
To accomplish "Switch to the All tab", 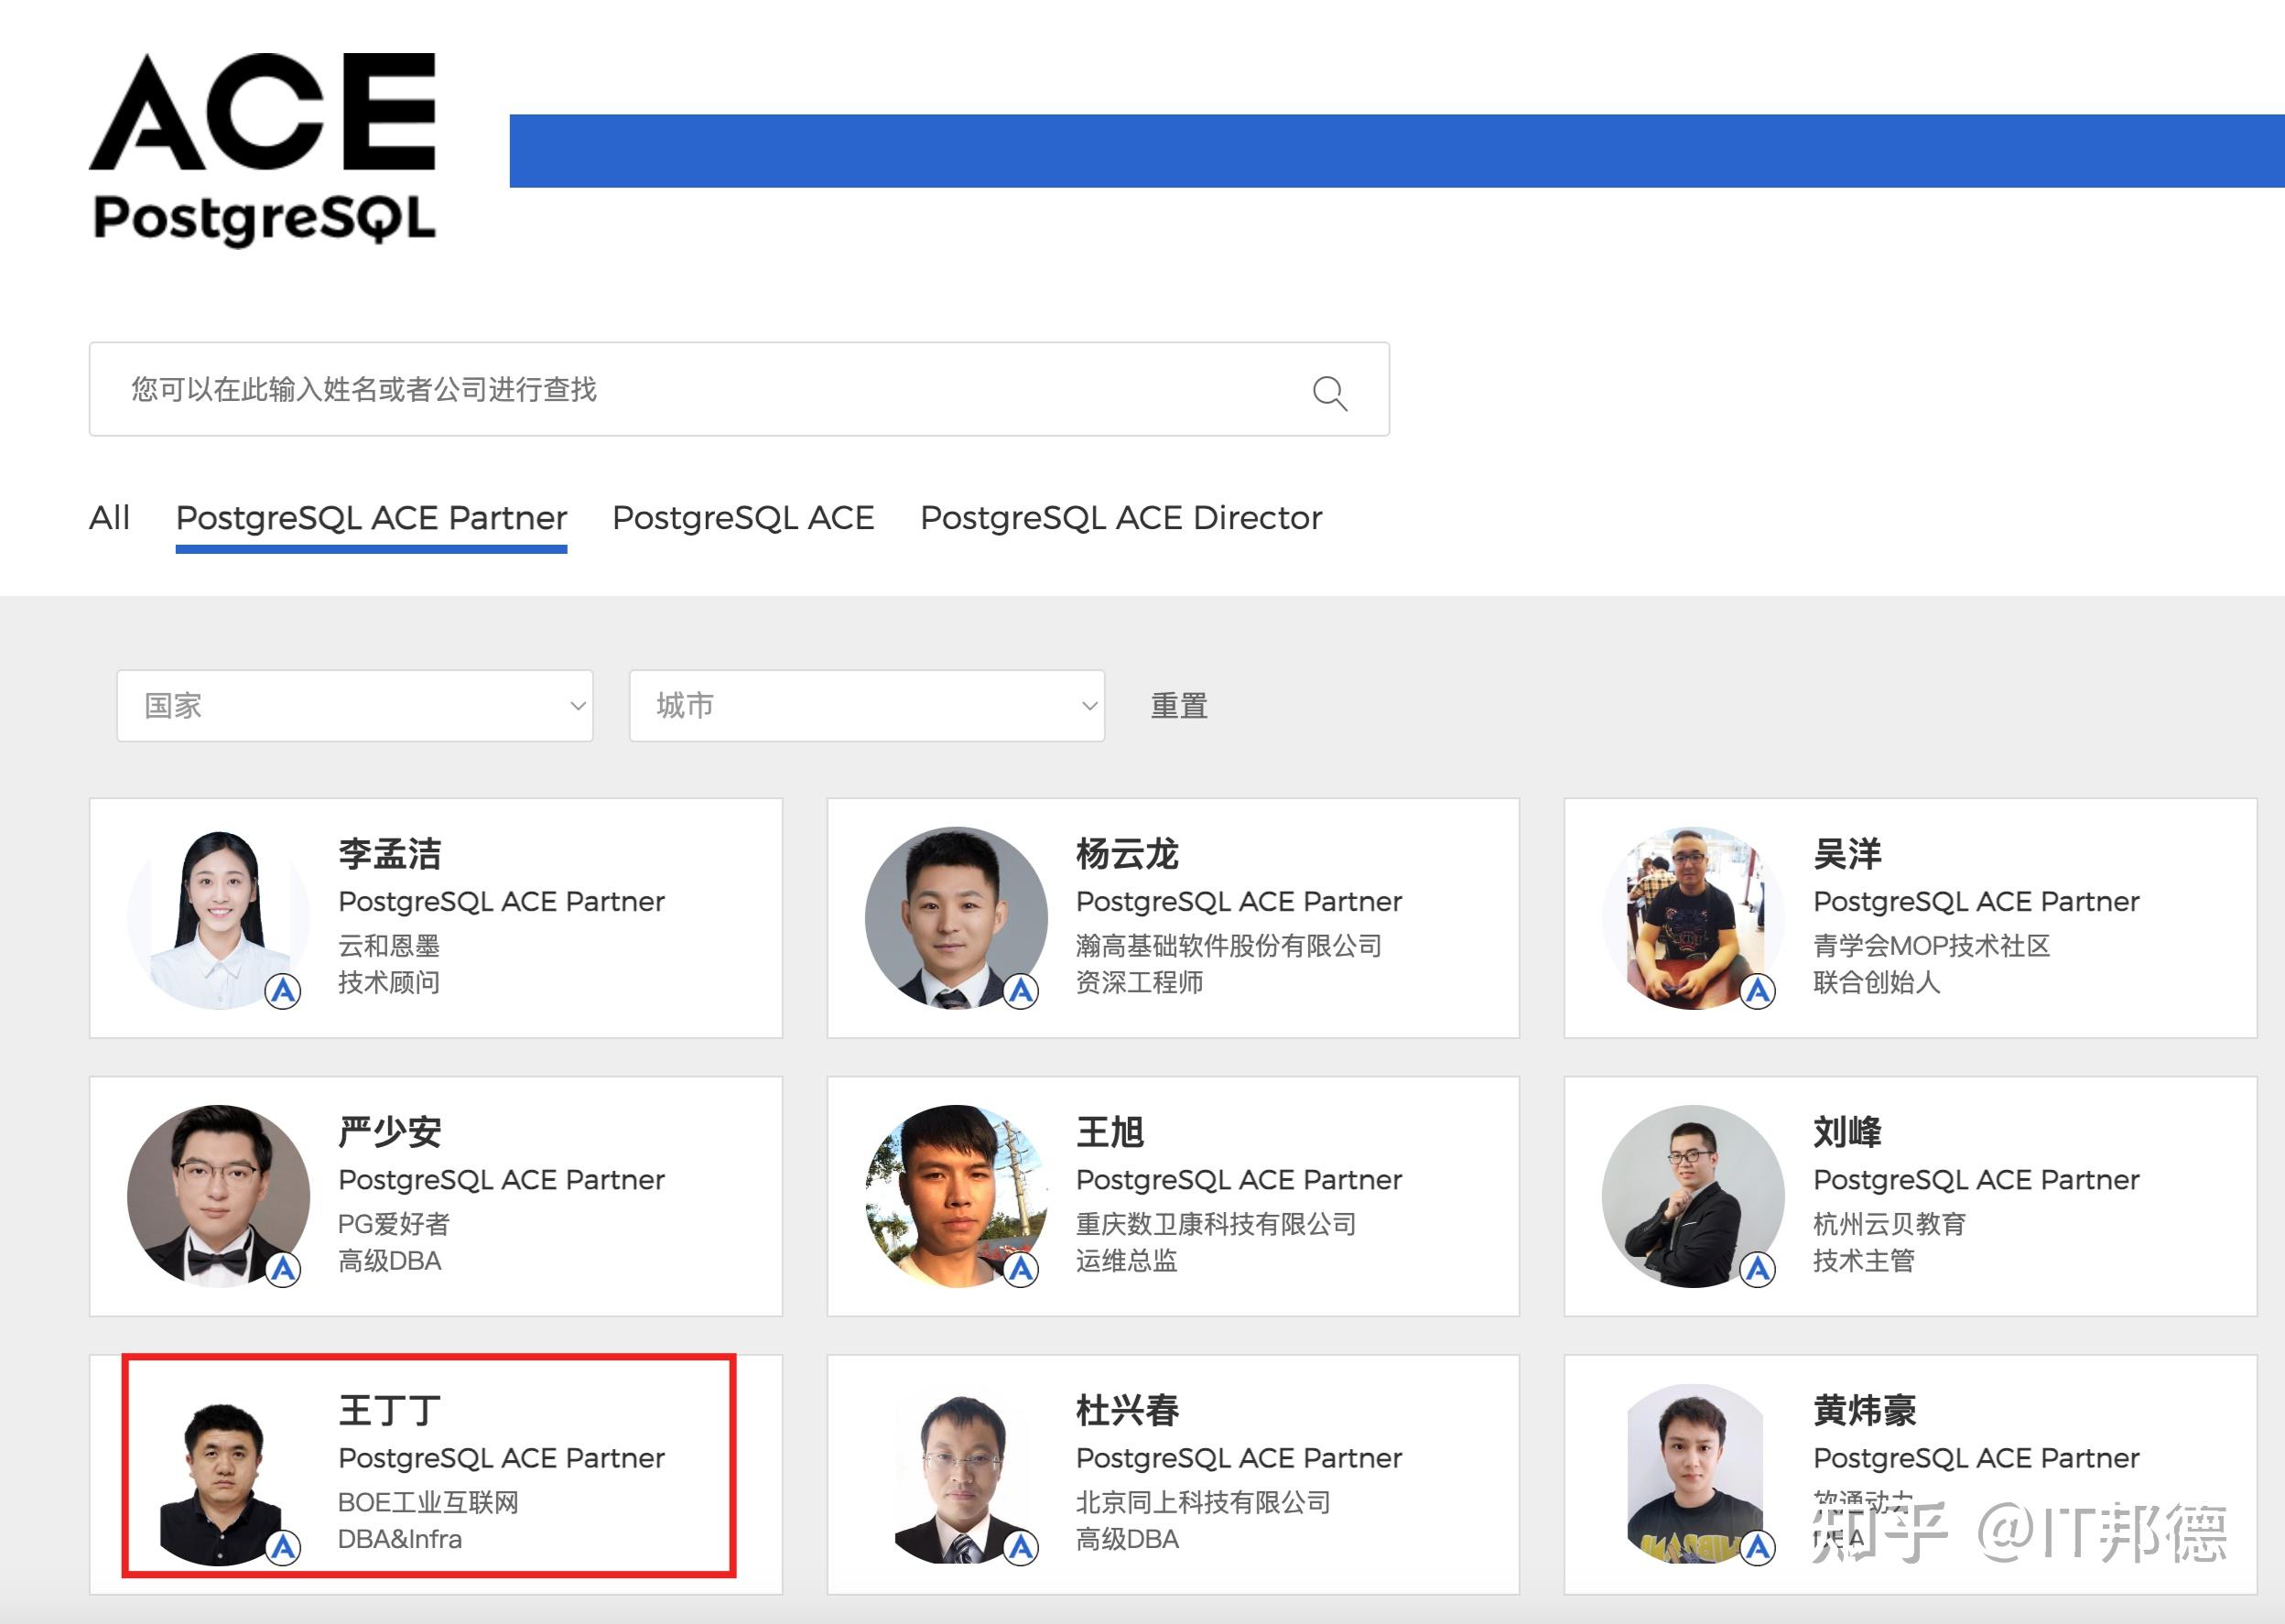I will click(x=110, y=518).
